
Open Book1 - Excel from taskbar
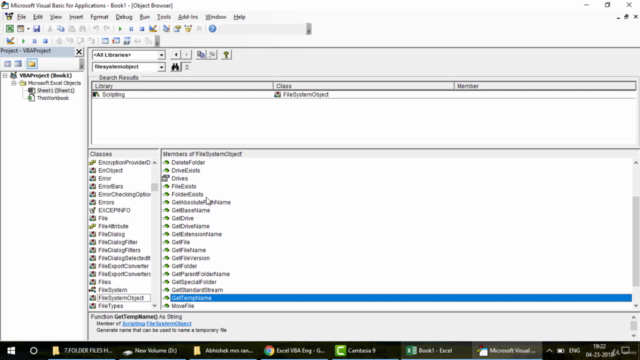(x=430, y=351)
